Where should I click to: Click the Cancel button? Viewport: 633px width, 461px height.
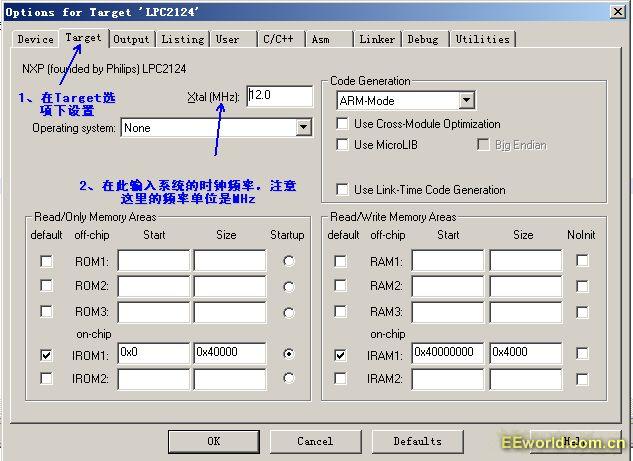315,441
